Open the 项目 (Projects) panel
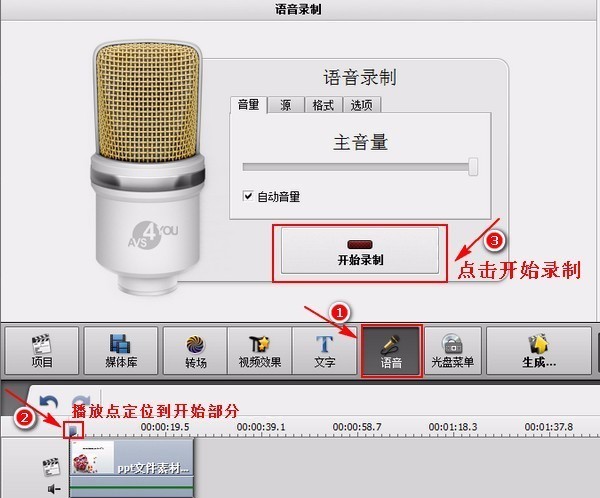 (x=42, y=351)
